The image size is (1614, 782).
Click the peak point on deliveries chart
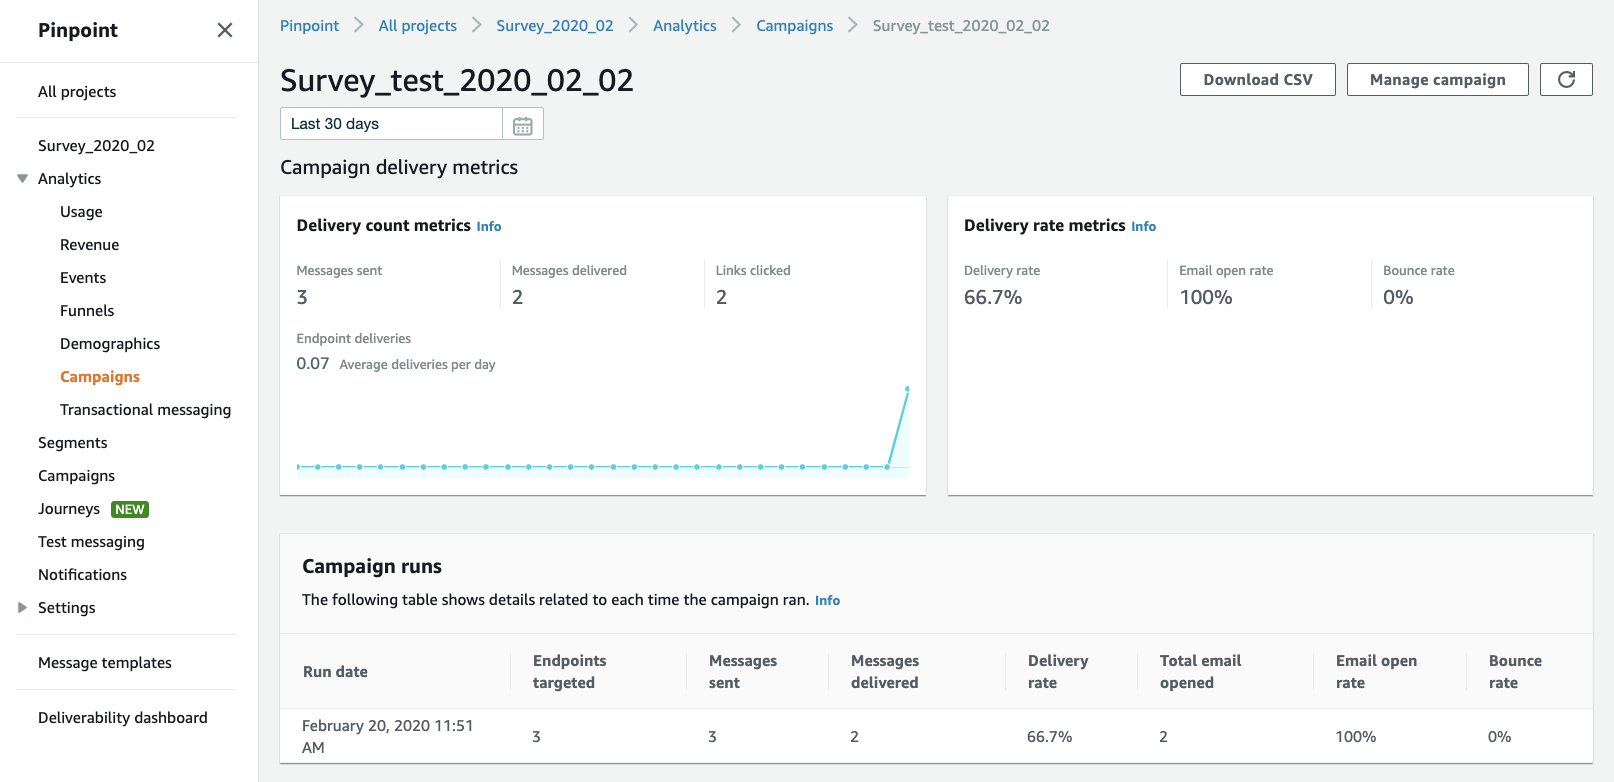click(x=907, y=389)
